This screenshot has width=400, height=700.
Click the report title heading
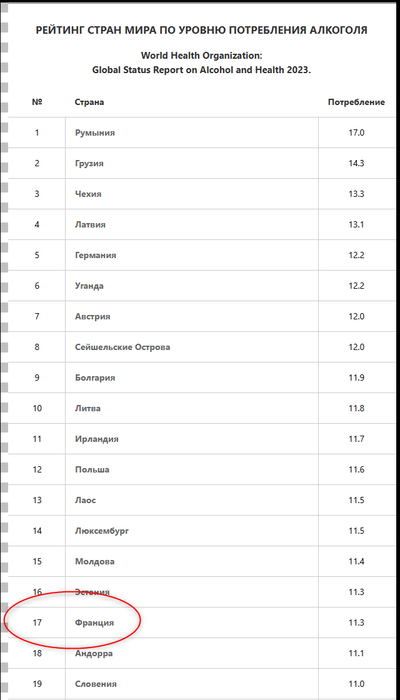pyautogui.click(x=201, y=30)
